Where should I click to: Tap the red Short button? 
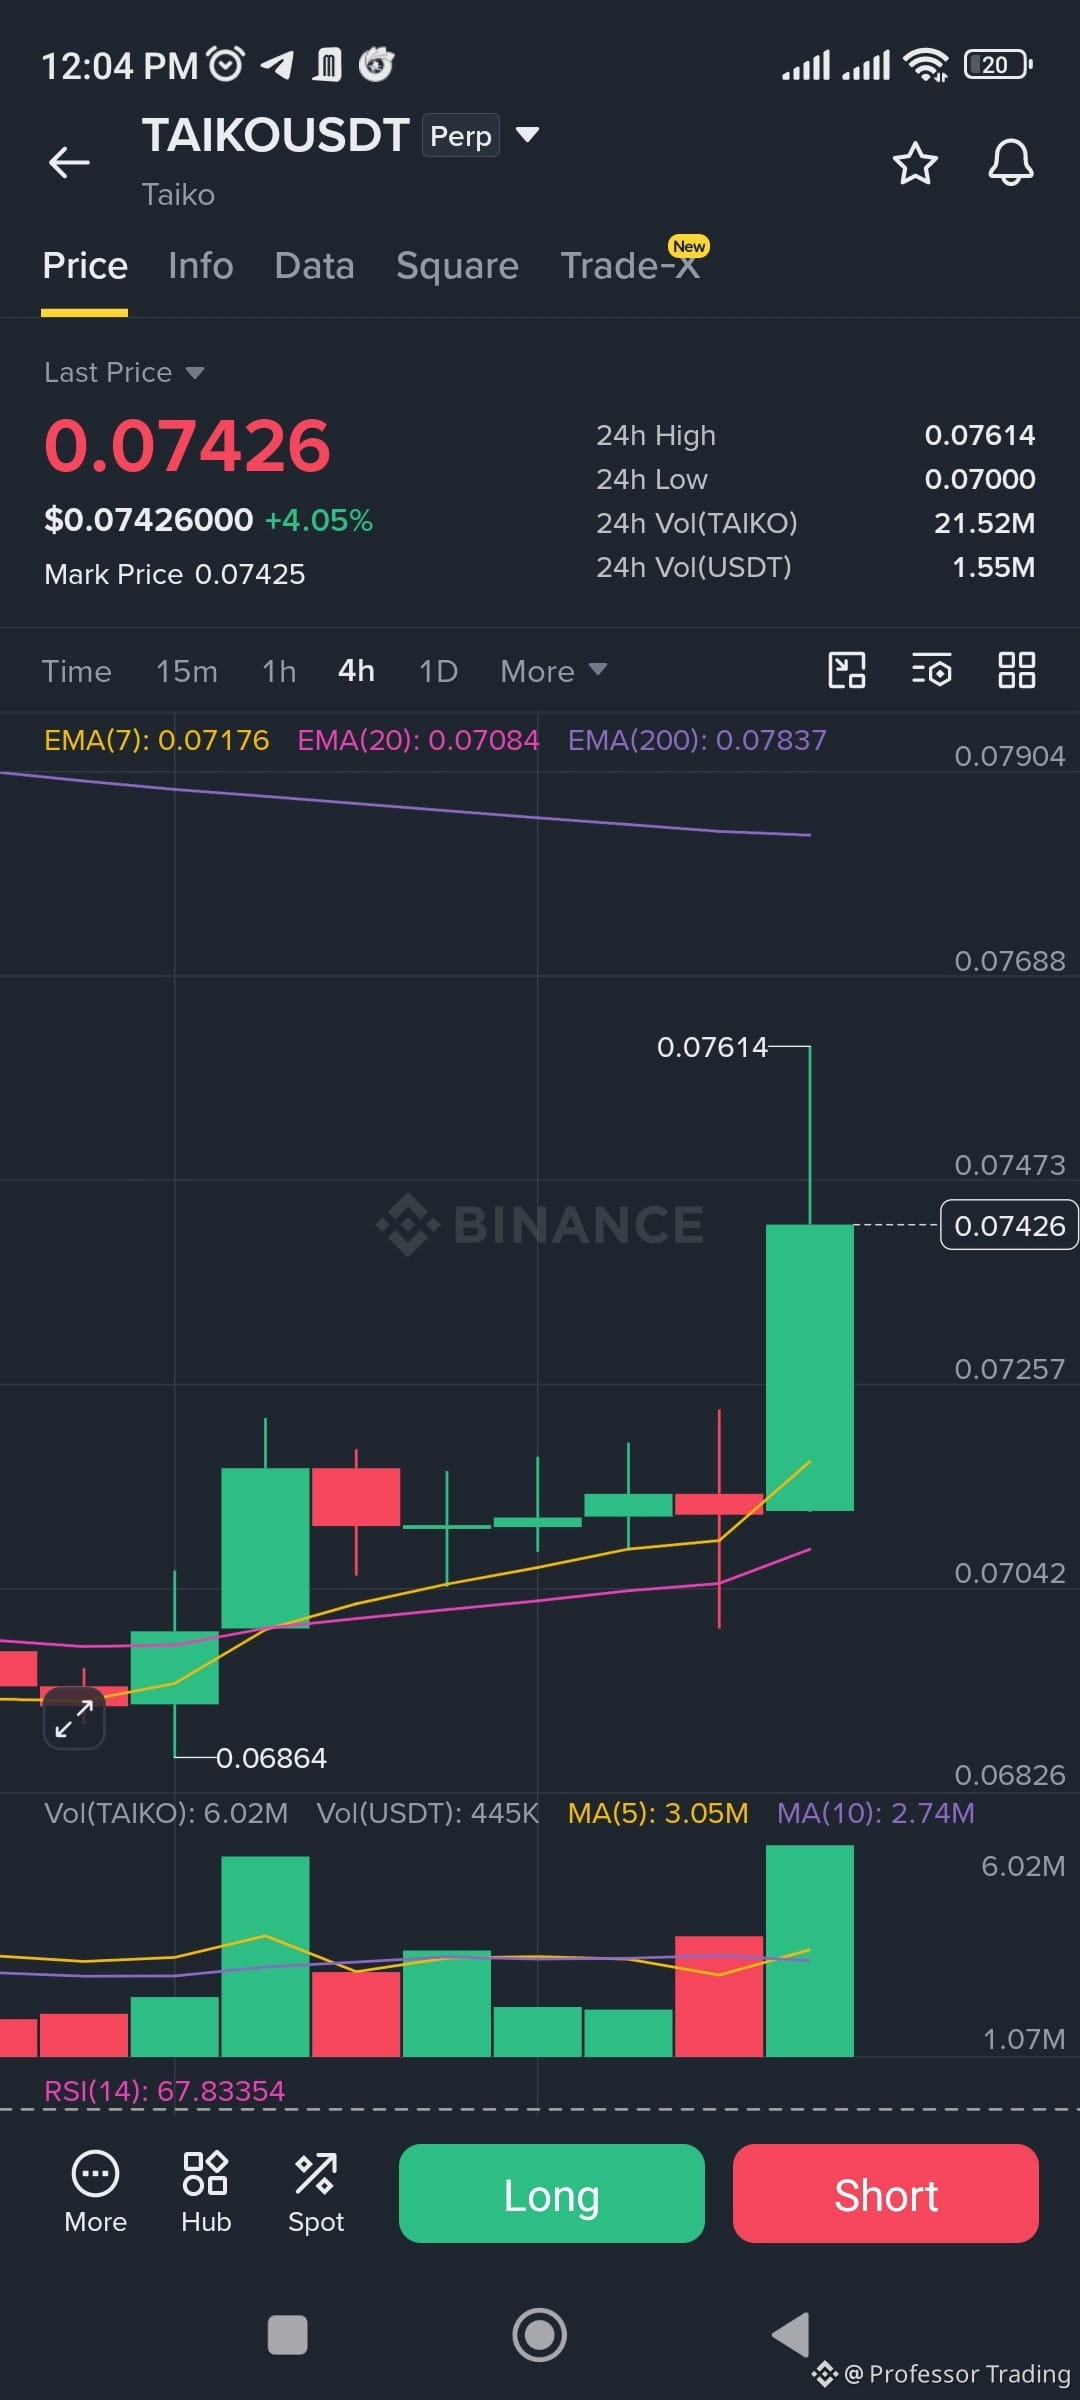pos(886,2194)
